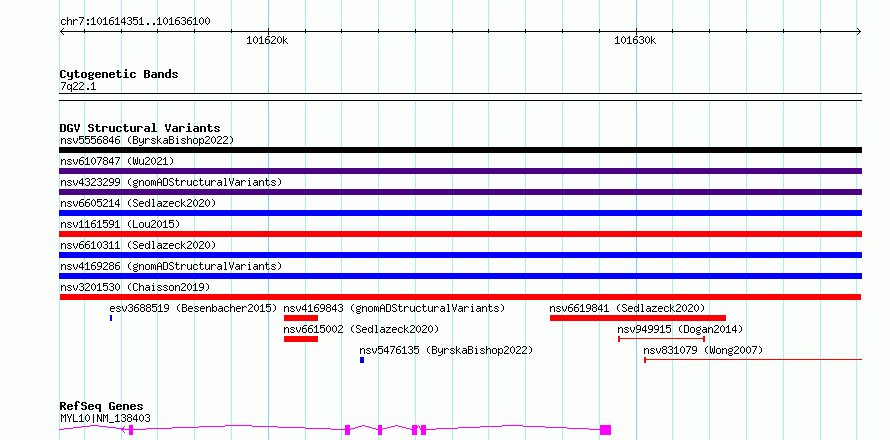Click the blue nsv6610311 variant bar
Image resolution: width=890 pixels, height=440 pixels.
pos(460,255)
